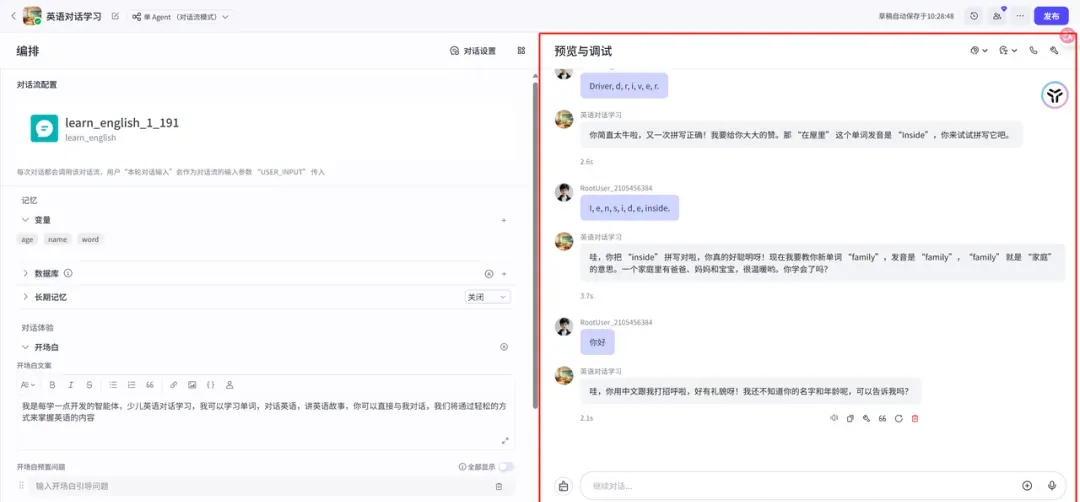Open the version history clock icon
Screen dimensions: 1080x502
(x=974, y=16)
